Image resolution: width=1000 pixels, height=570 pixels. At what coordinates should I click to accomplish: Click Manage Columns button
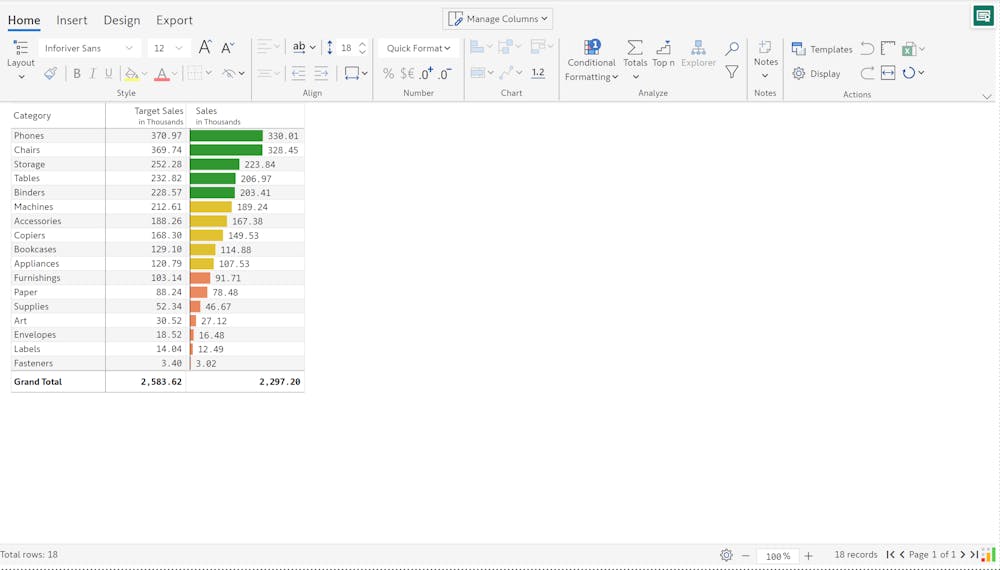tap(497, 18)
